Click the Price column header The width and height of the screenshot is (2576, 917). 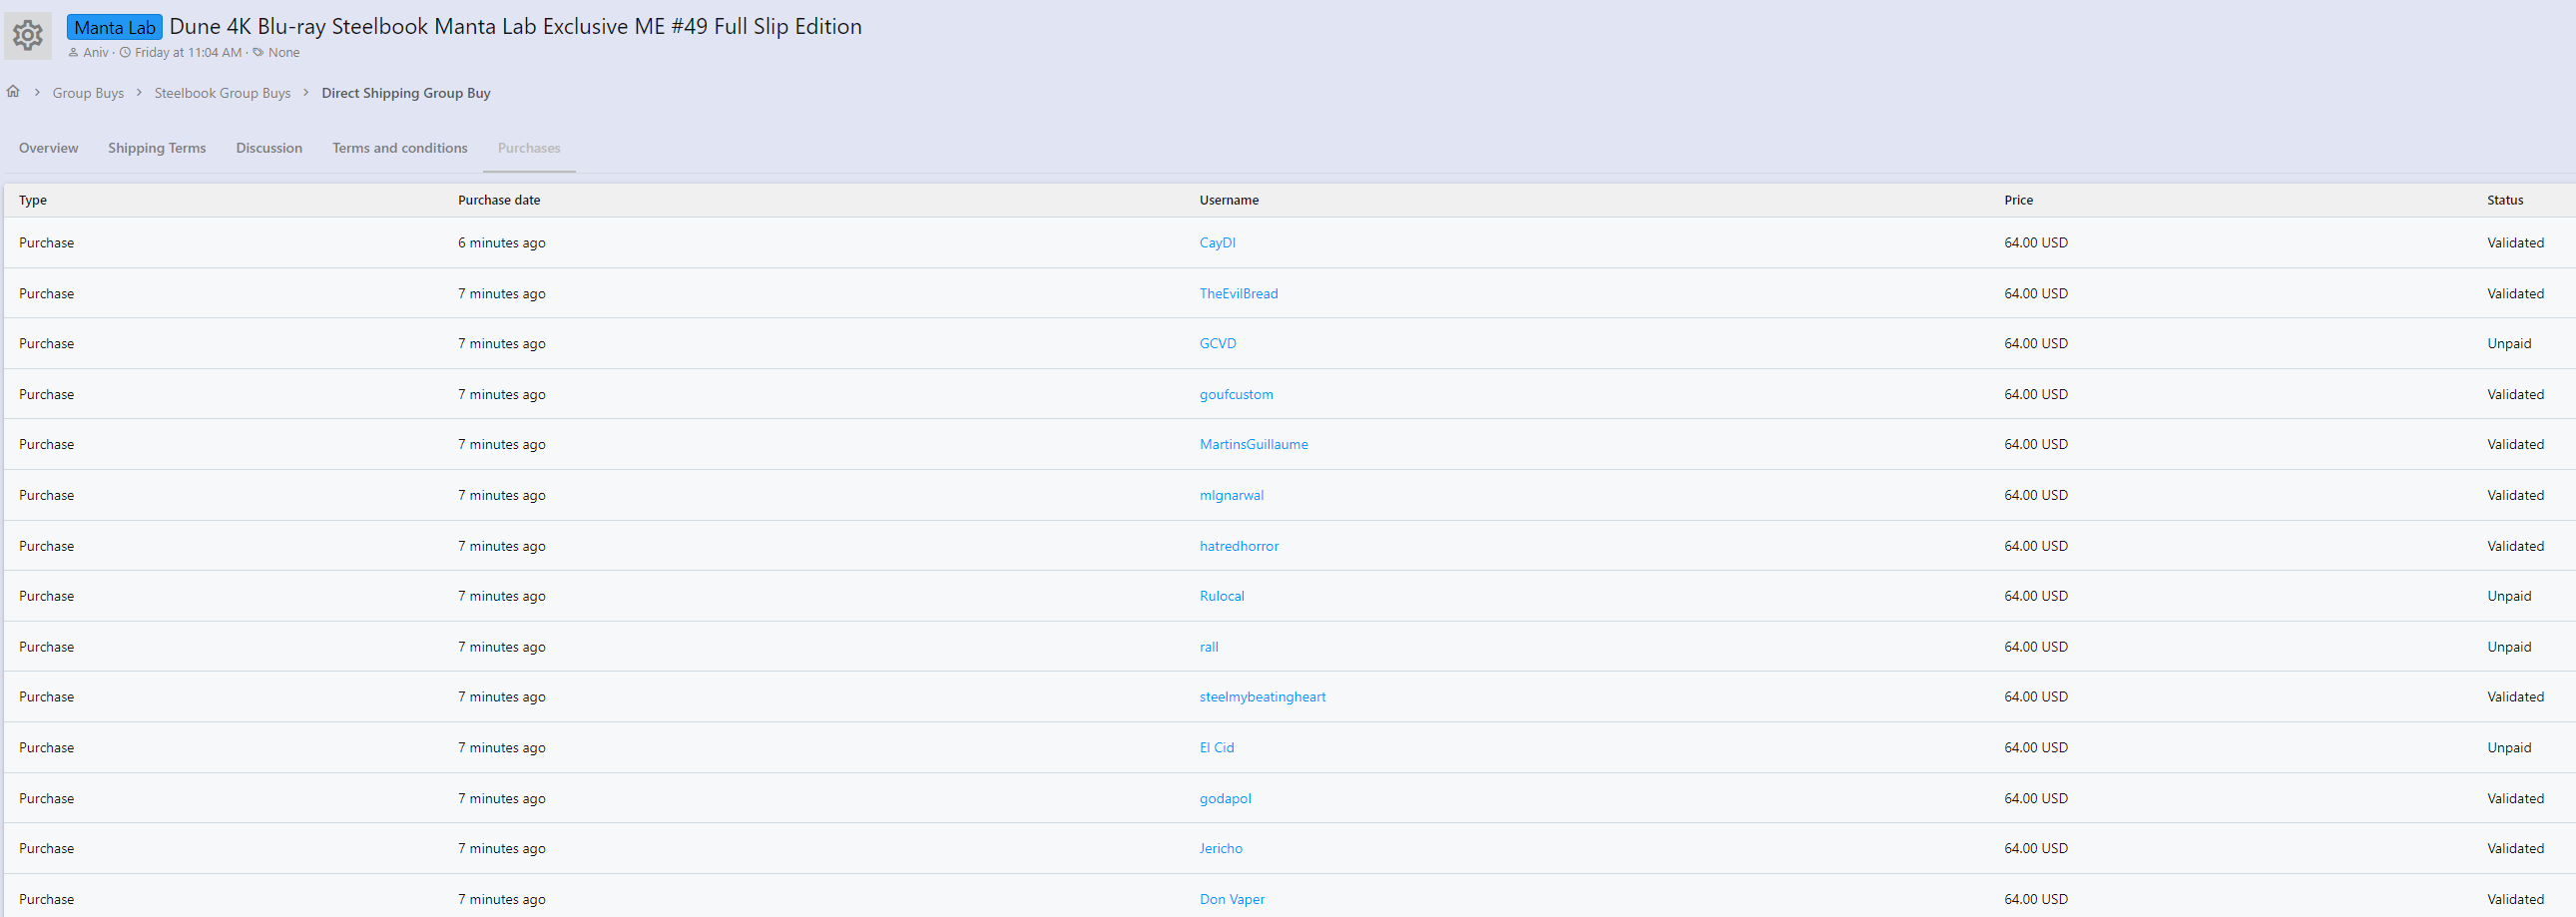pyautogui.click(x=2018, y=200)
